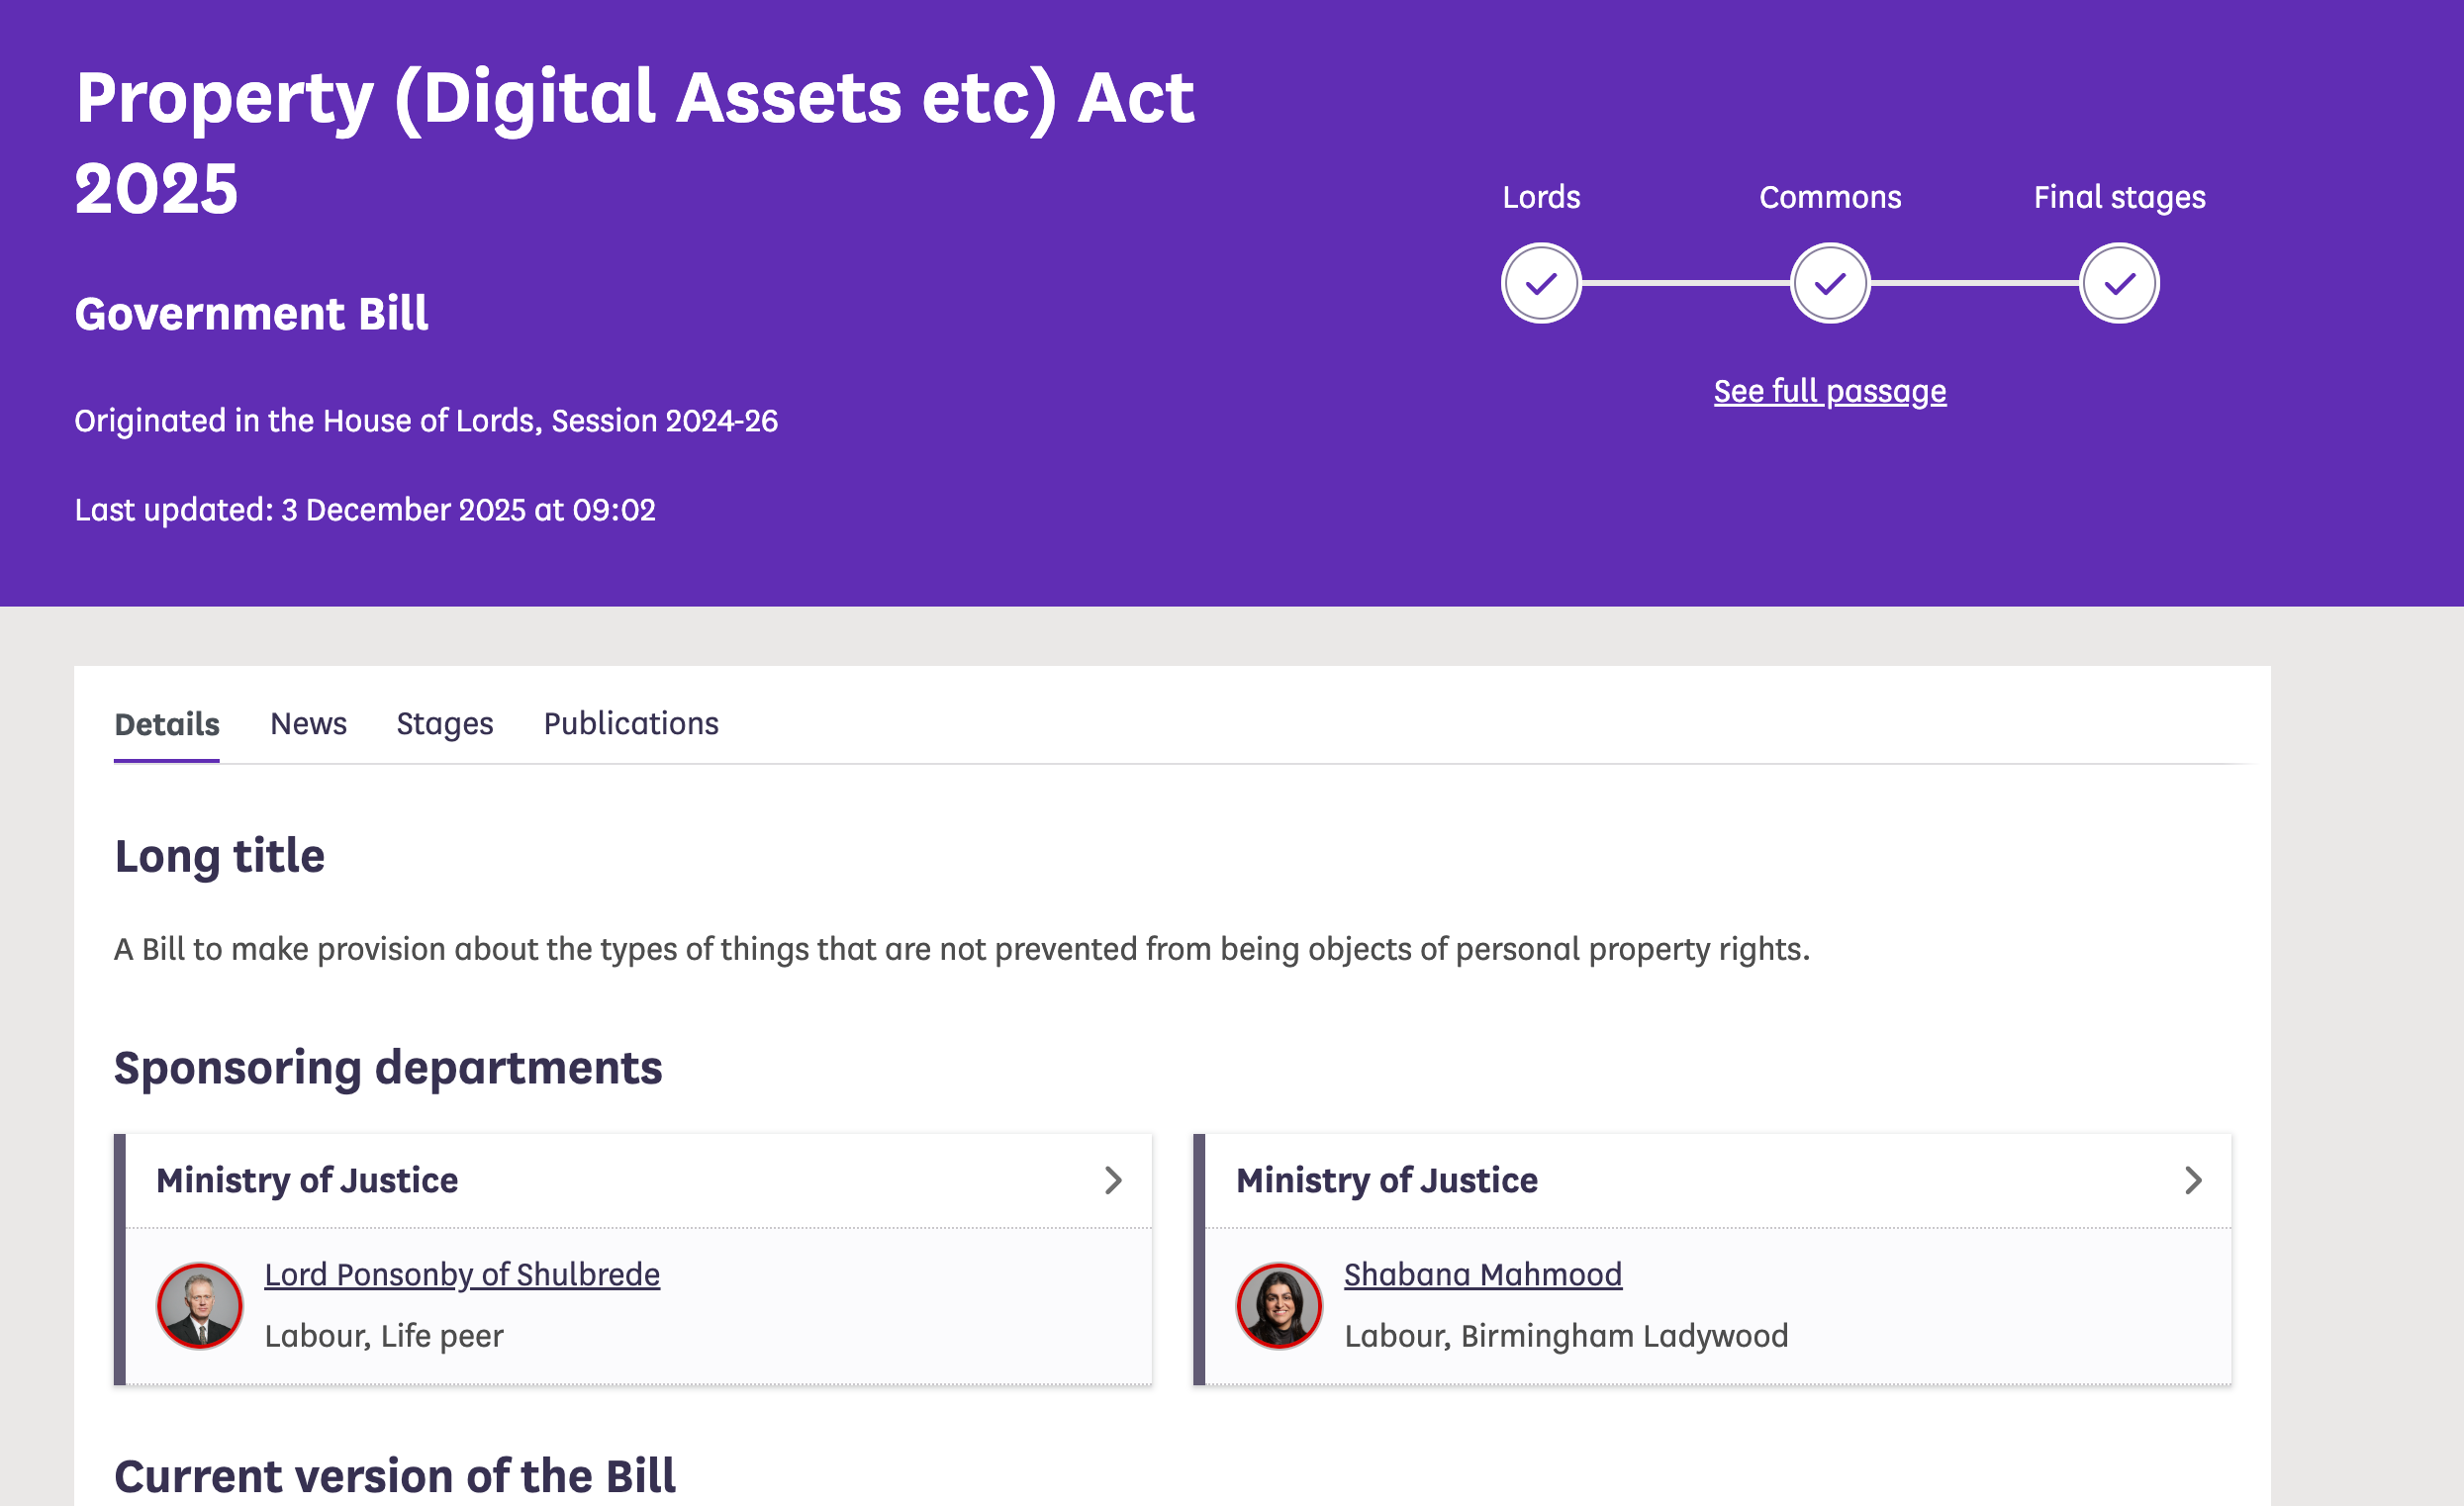Open Lord Ponsonby of Shulbrede's profile link
This screenshot has width=2464, height=1506.
pos(462,1274)
